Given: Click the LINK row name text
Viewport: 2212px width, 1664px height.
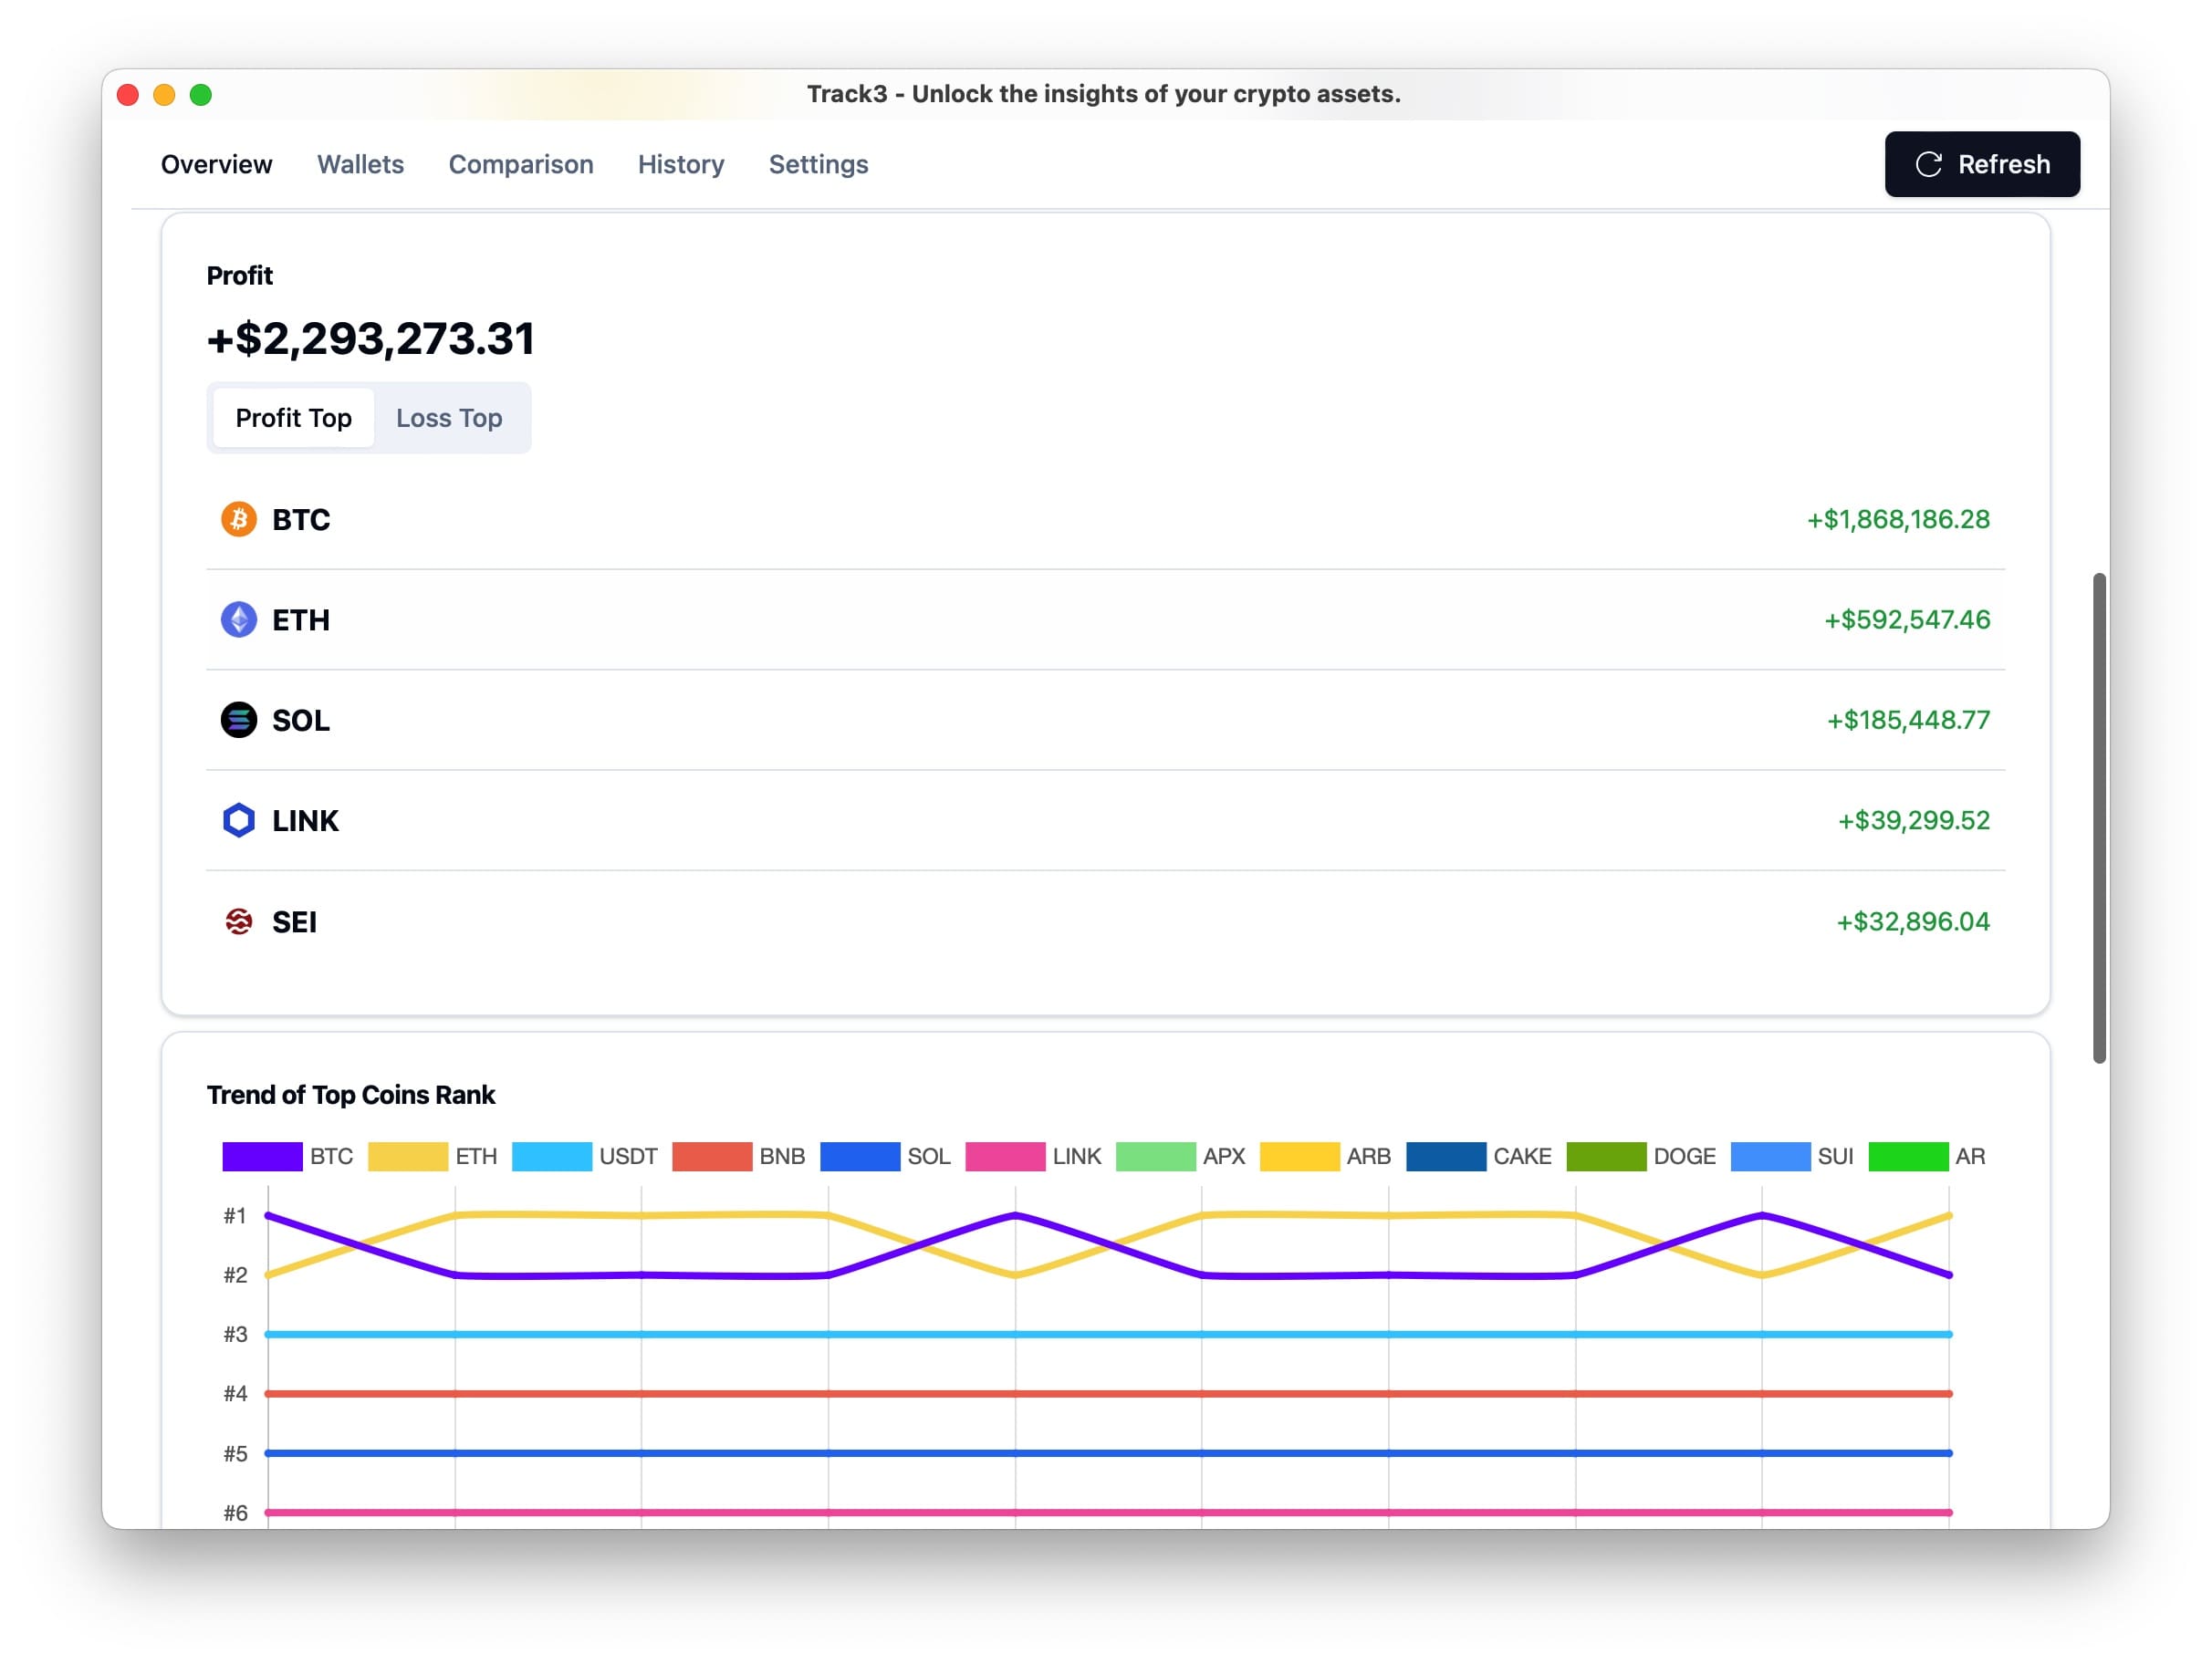Looking at the screenshot, I should click(x=305, y=820).
